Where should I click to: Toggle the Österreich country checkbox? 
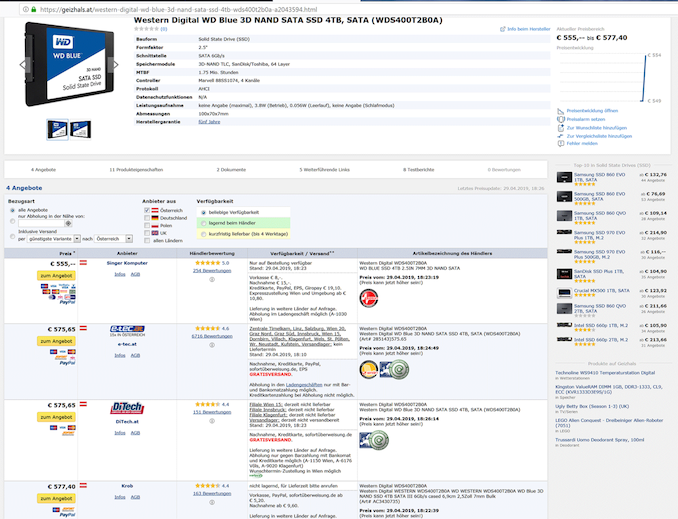coord(148,210)
